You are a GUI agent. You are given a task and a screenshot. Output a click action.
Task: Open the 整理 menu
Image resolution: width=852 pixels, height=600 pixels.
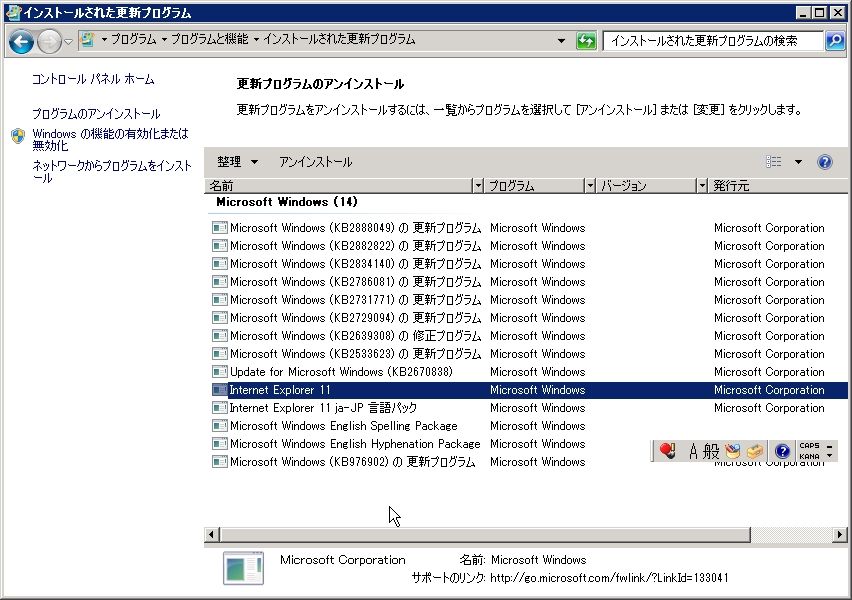point(237,162)
